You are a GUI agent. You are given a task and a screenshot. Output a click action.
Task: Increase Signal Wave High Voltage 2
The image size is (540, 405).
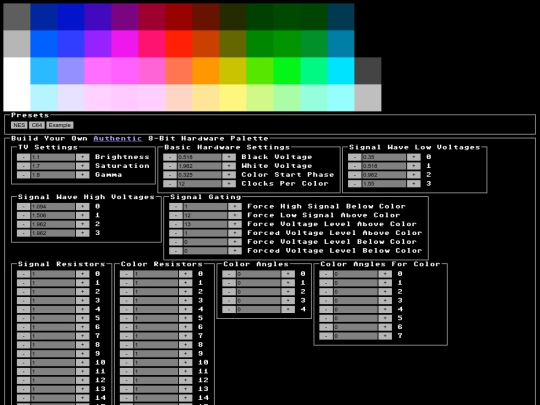[x=83, y=225]
